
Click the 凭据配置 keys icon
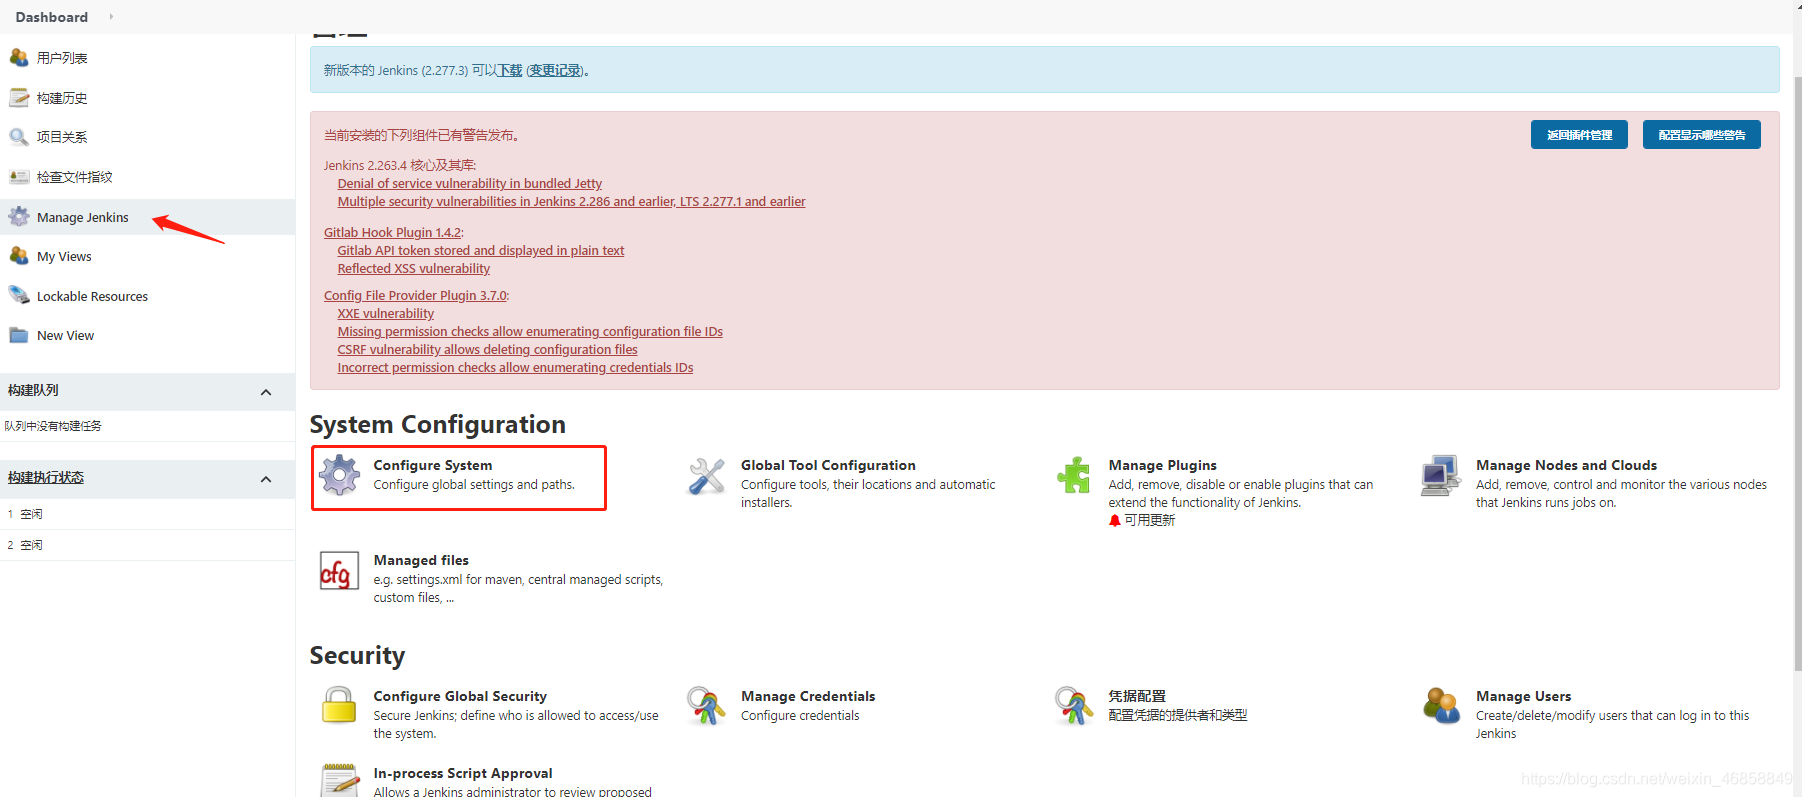click(1074, 706)
